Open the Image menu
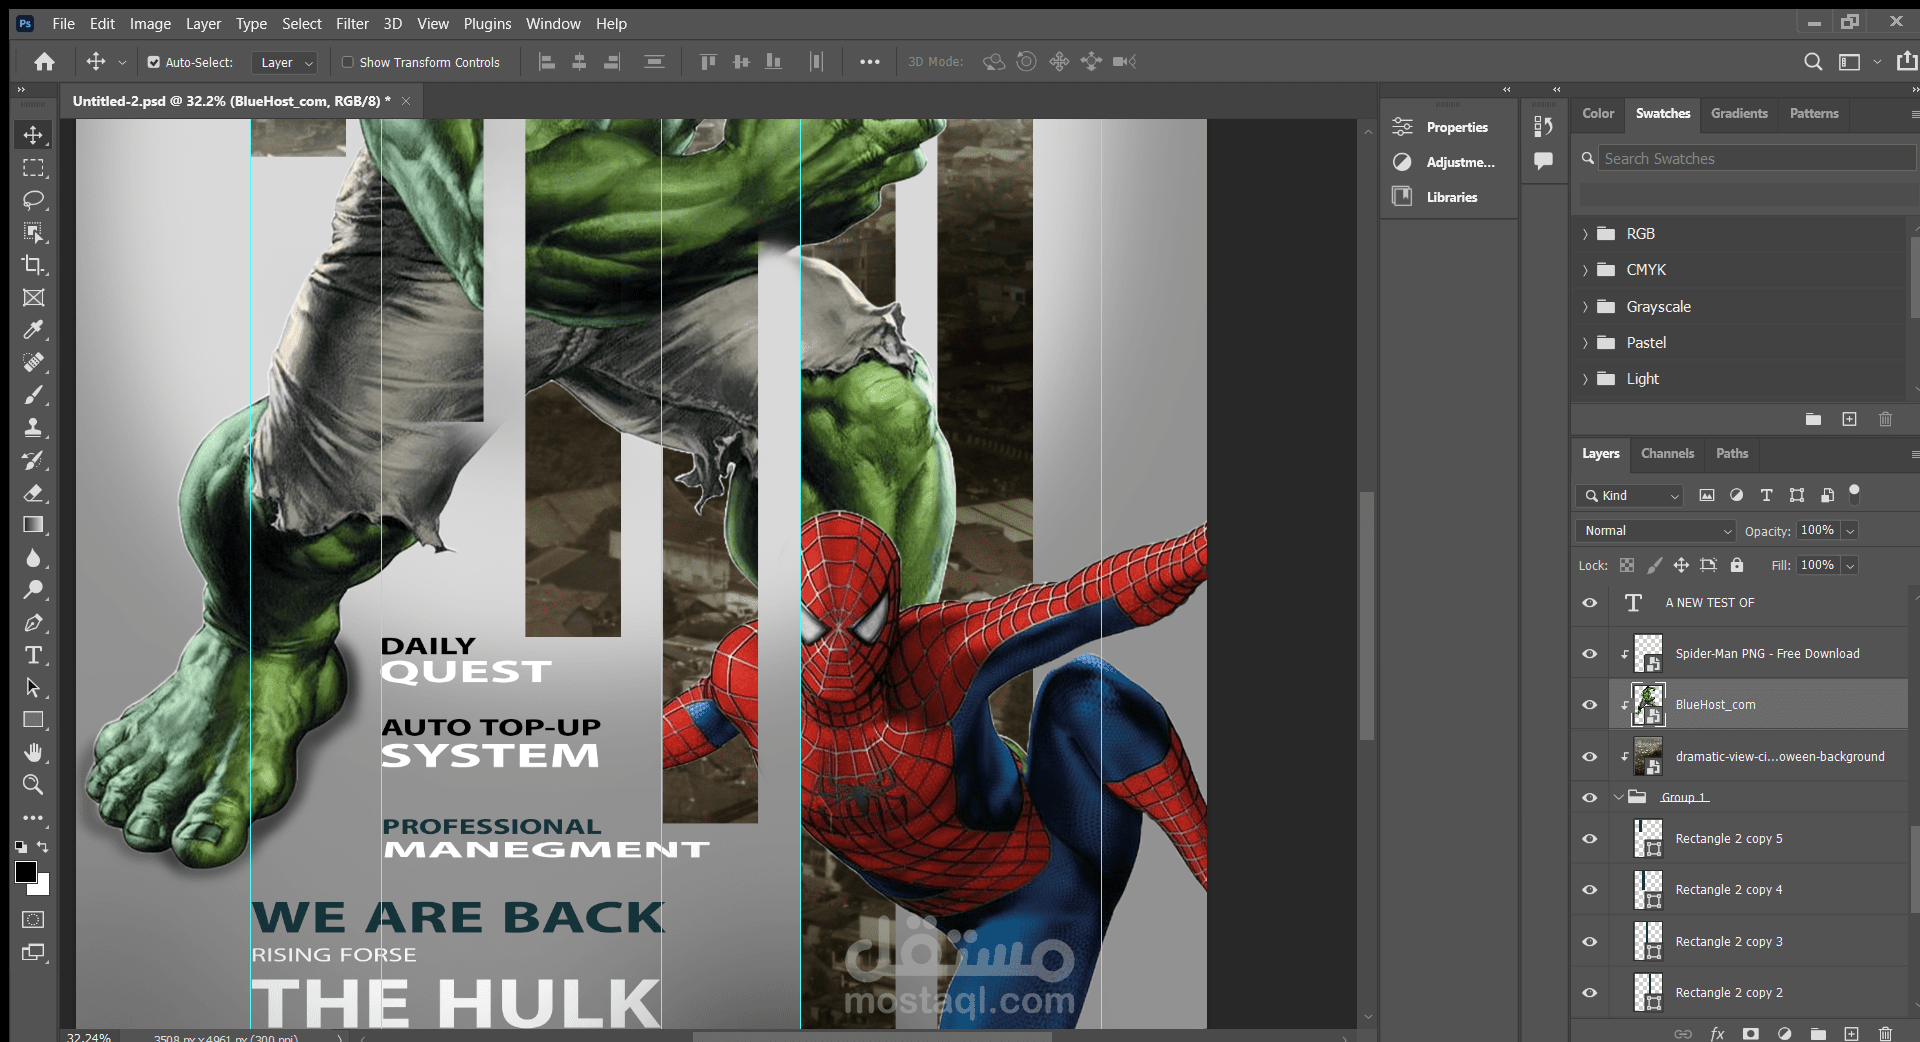 [x=150, y=24]
